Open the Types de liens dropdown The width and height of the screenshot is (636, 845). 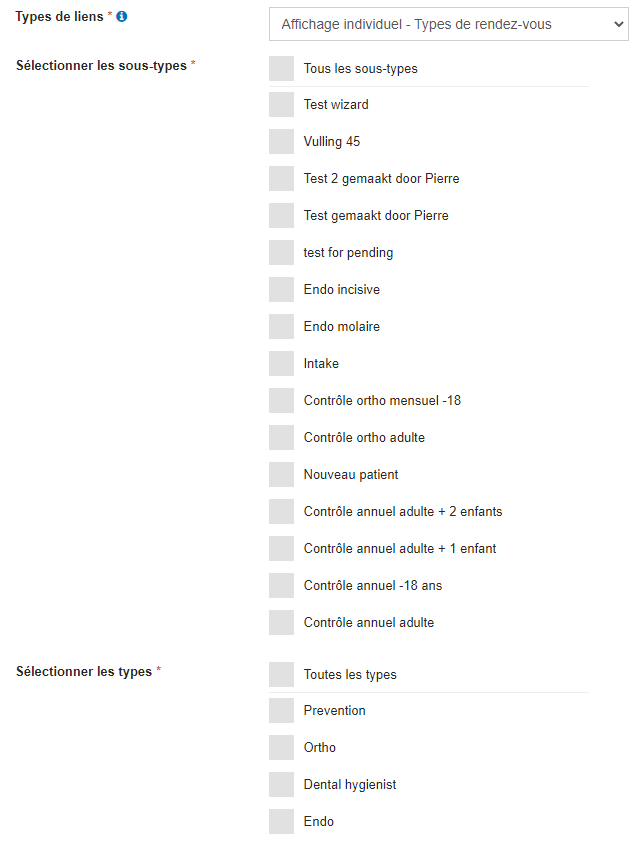click(448, 24)
